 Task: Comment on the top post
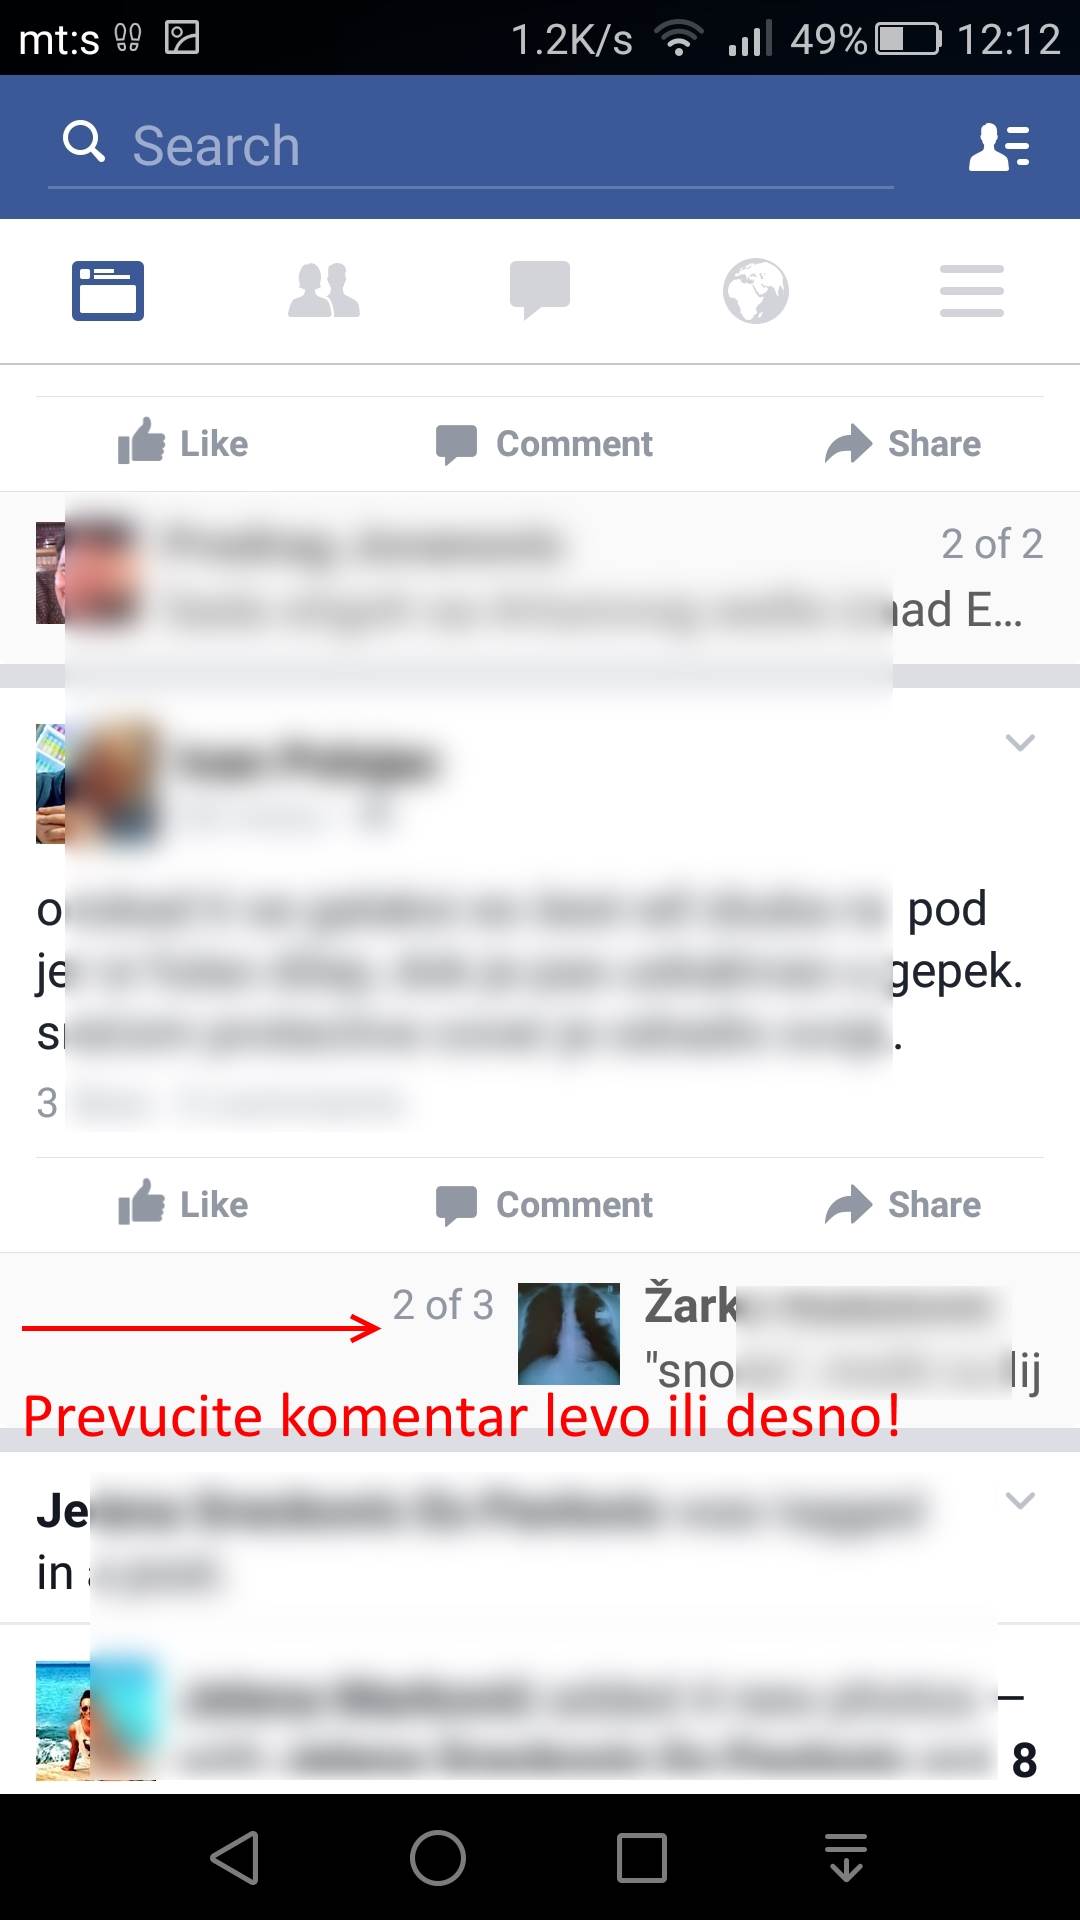(x=544, y=443)
